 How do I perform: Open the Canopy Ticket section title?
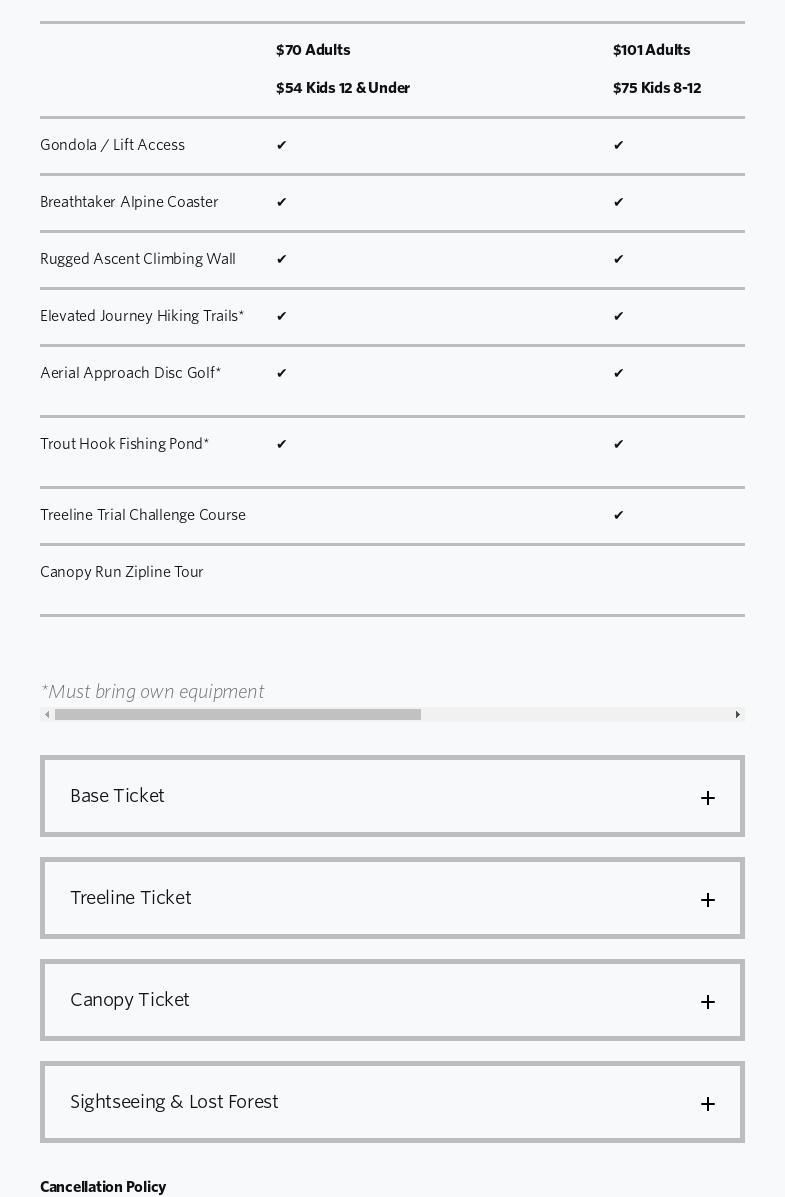(x=130, y=1000)
